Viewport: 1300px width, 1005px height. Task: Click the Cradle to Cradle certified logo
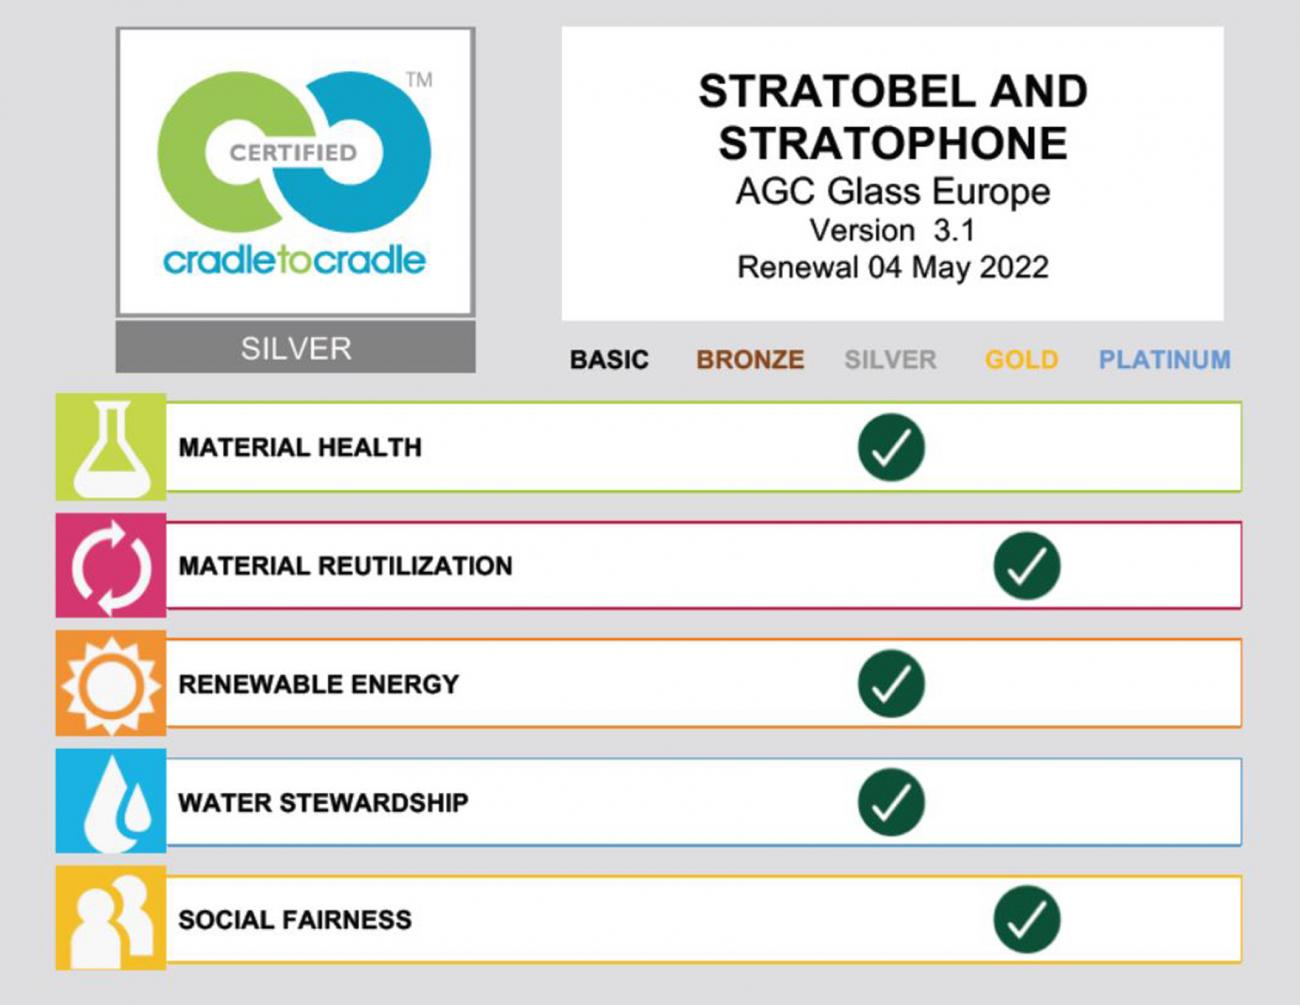point(295,172)
